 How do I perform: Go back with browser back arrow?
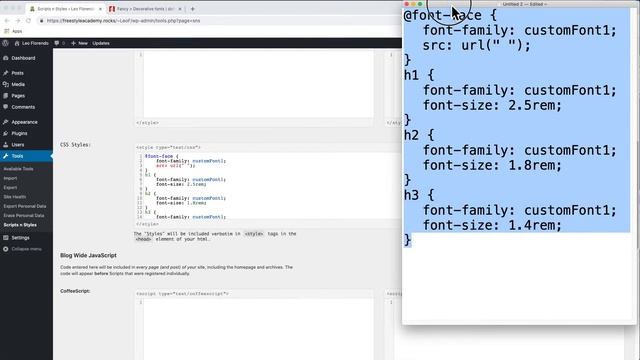click(7, 20)
